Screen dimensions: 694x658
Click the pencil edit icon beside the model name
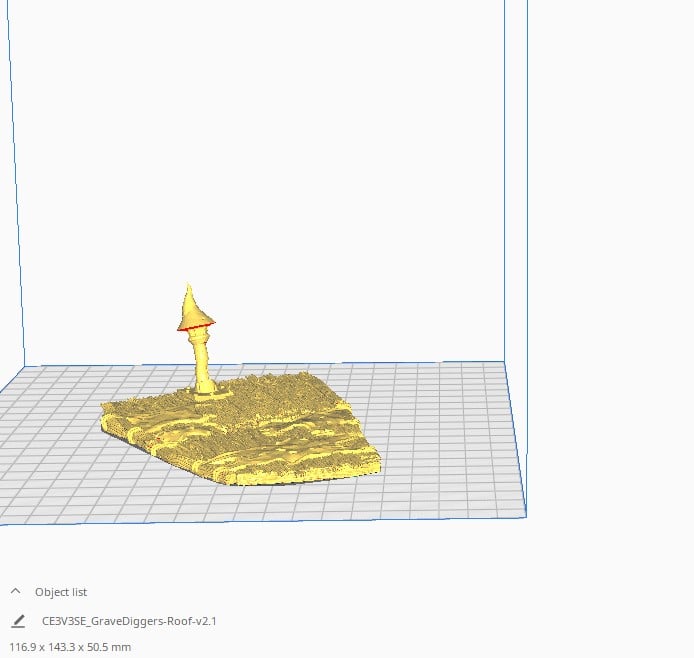coord(18,621)
